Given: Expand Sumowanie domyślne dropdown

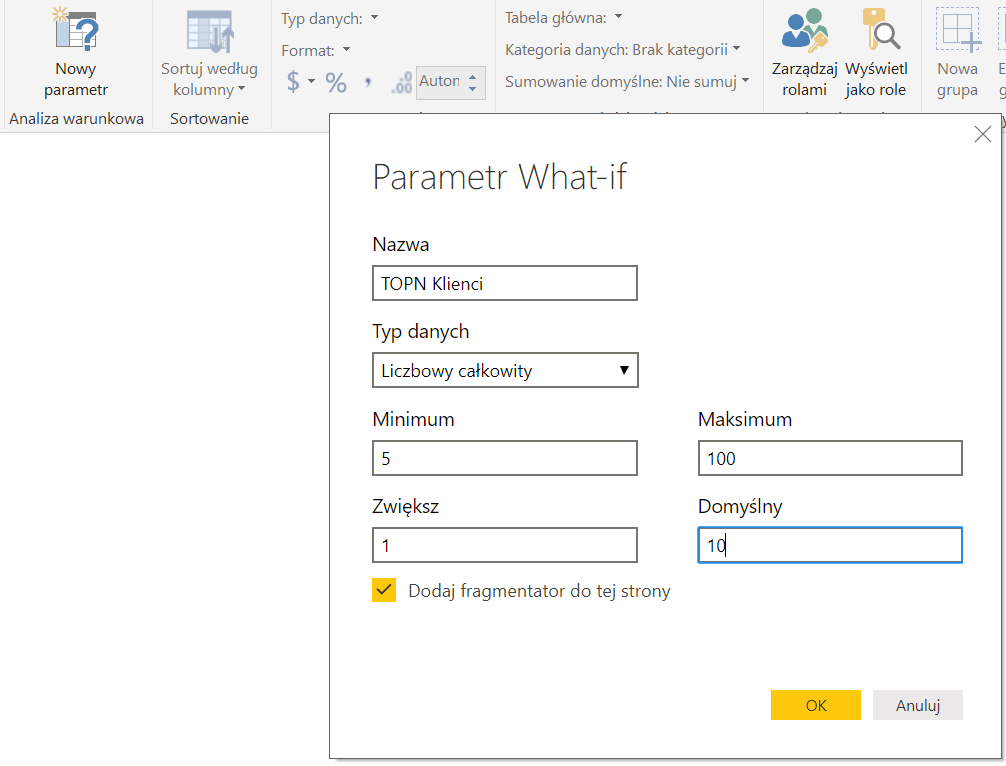Looking at the screenshot, I should (627, 82).
